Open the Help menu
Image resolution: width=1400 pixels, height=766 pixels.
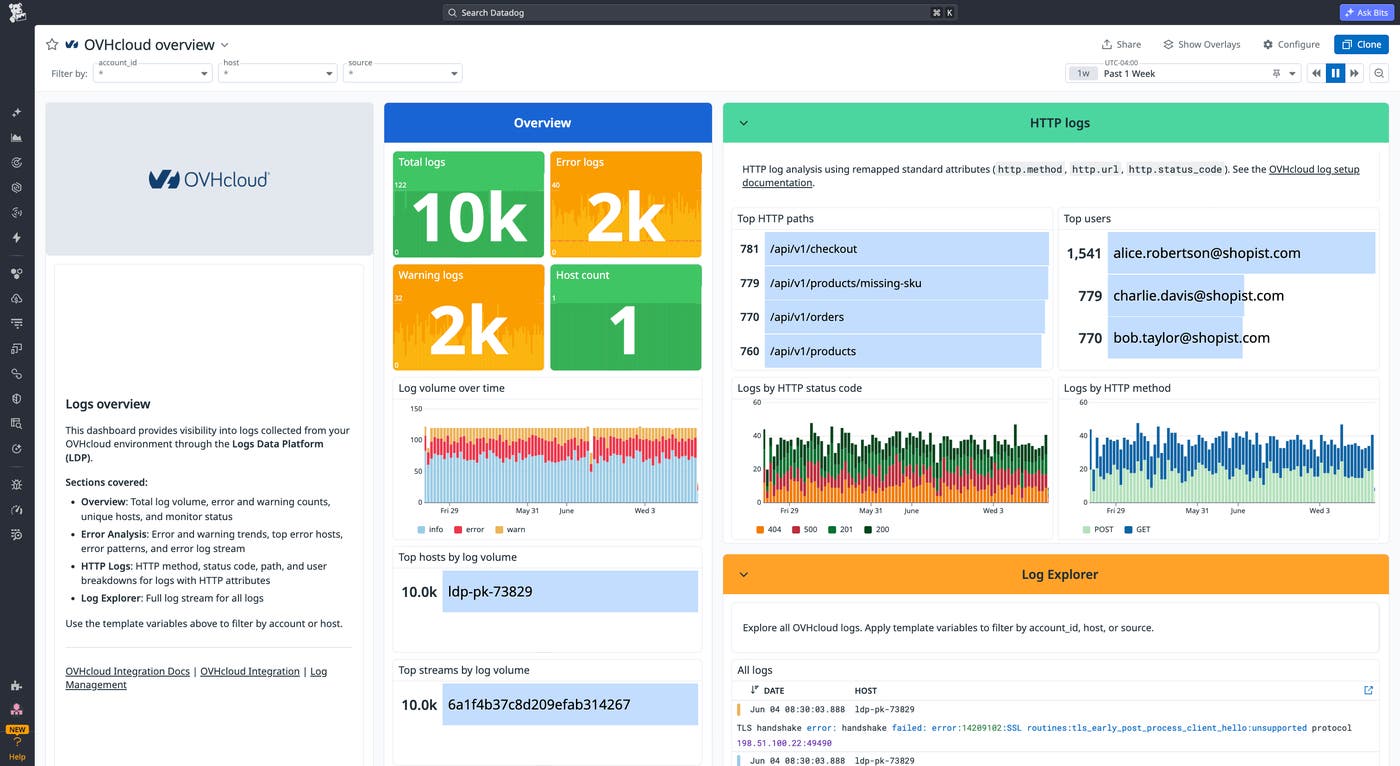17,749
